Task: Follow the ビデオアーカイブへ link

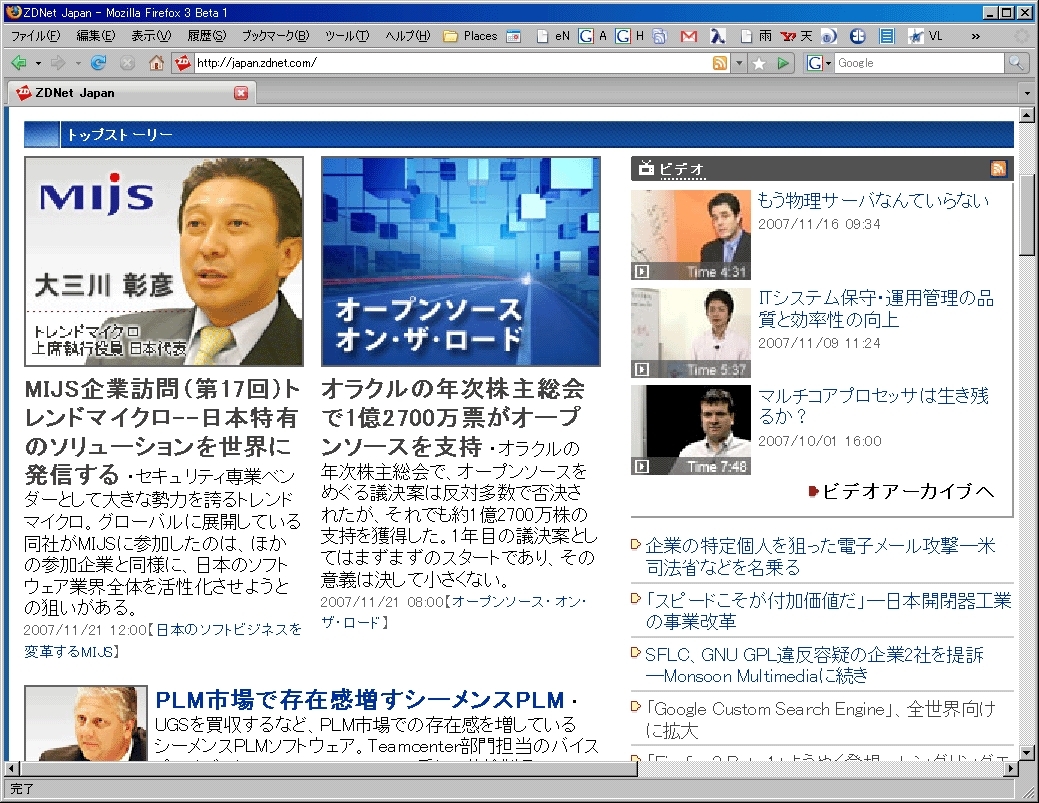Action: coord(908,491)
